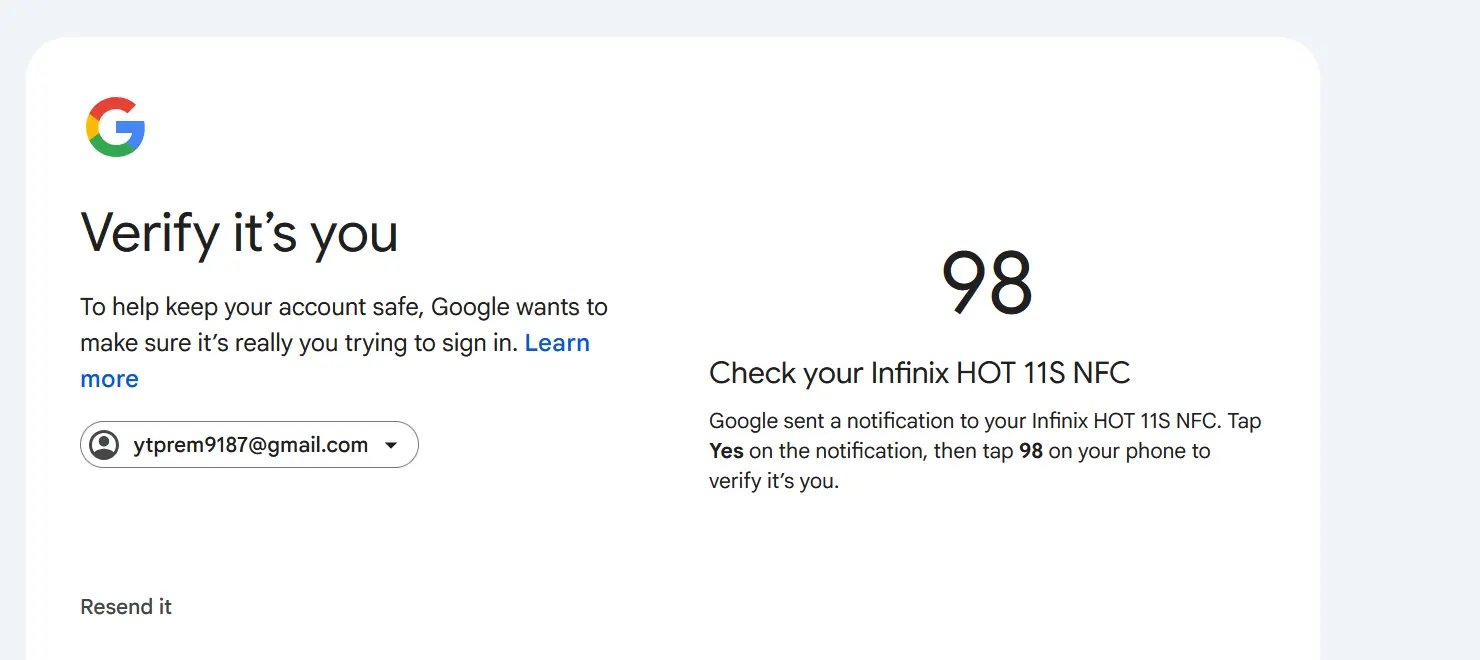Click Resend it
Image resolution: width=1480 pixels, height=660 pixels.
[x=126, y=607]
